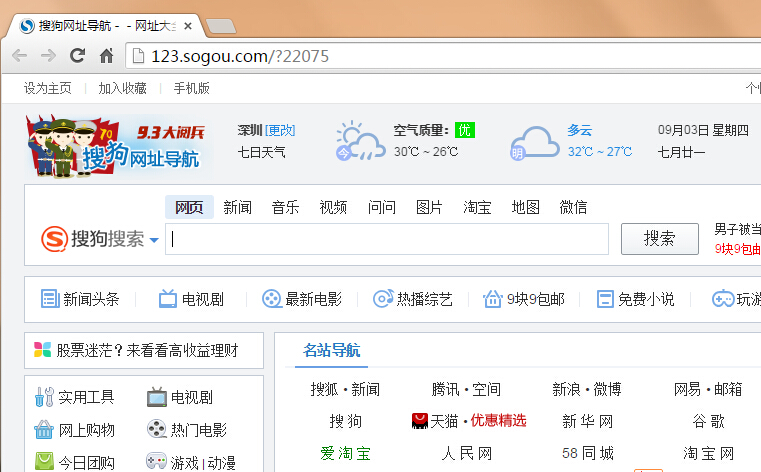
Task: Click the 免费小说 book icon
Action: pos(605,299)
